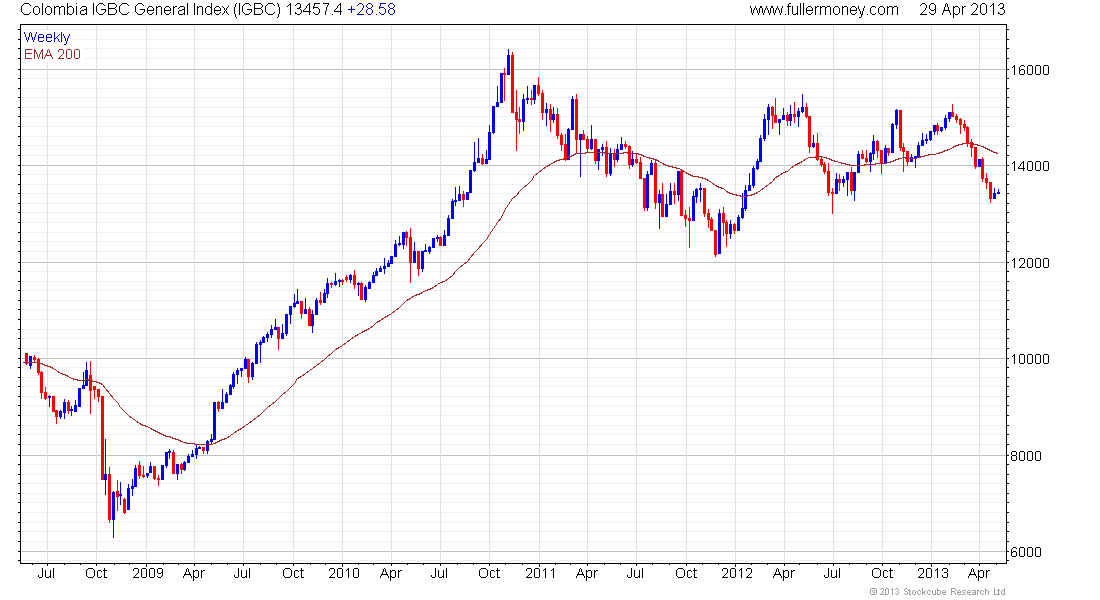Click the copyright '2013 Stockcube Research Ltd' text
Viewport: 1100px width, 600px height.
[937, 592]
